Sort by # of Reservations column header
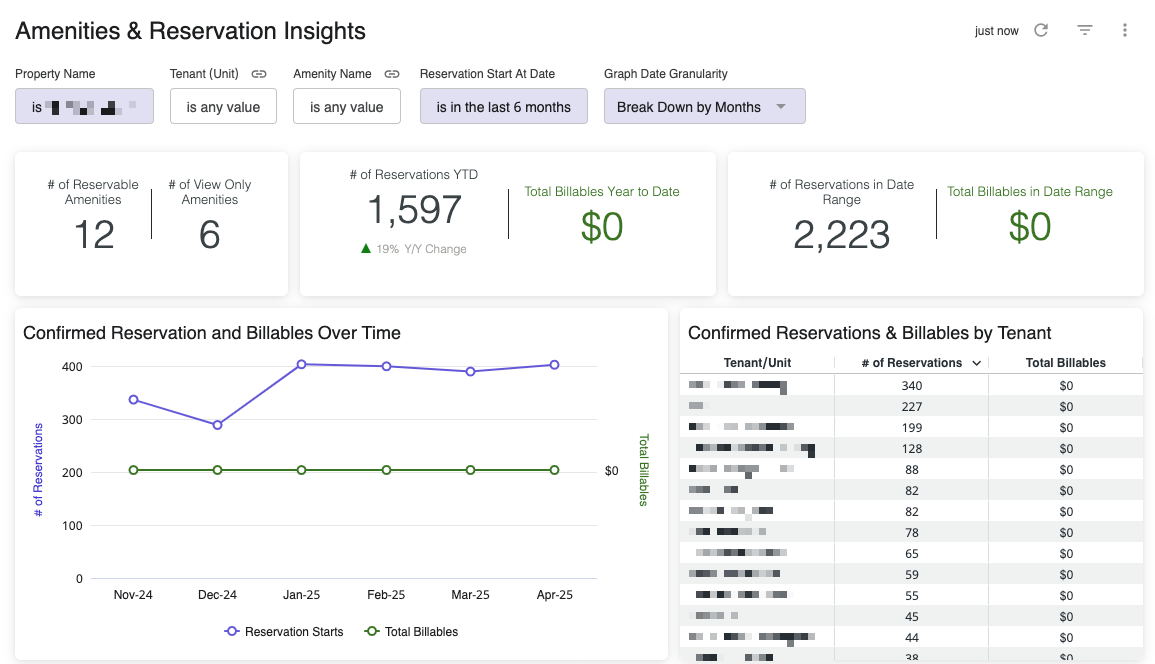 pos(911,363)
